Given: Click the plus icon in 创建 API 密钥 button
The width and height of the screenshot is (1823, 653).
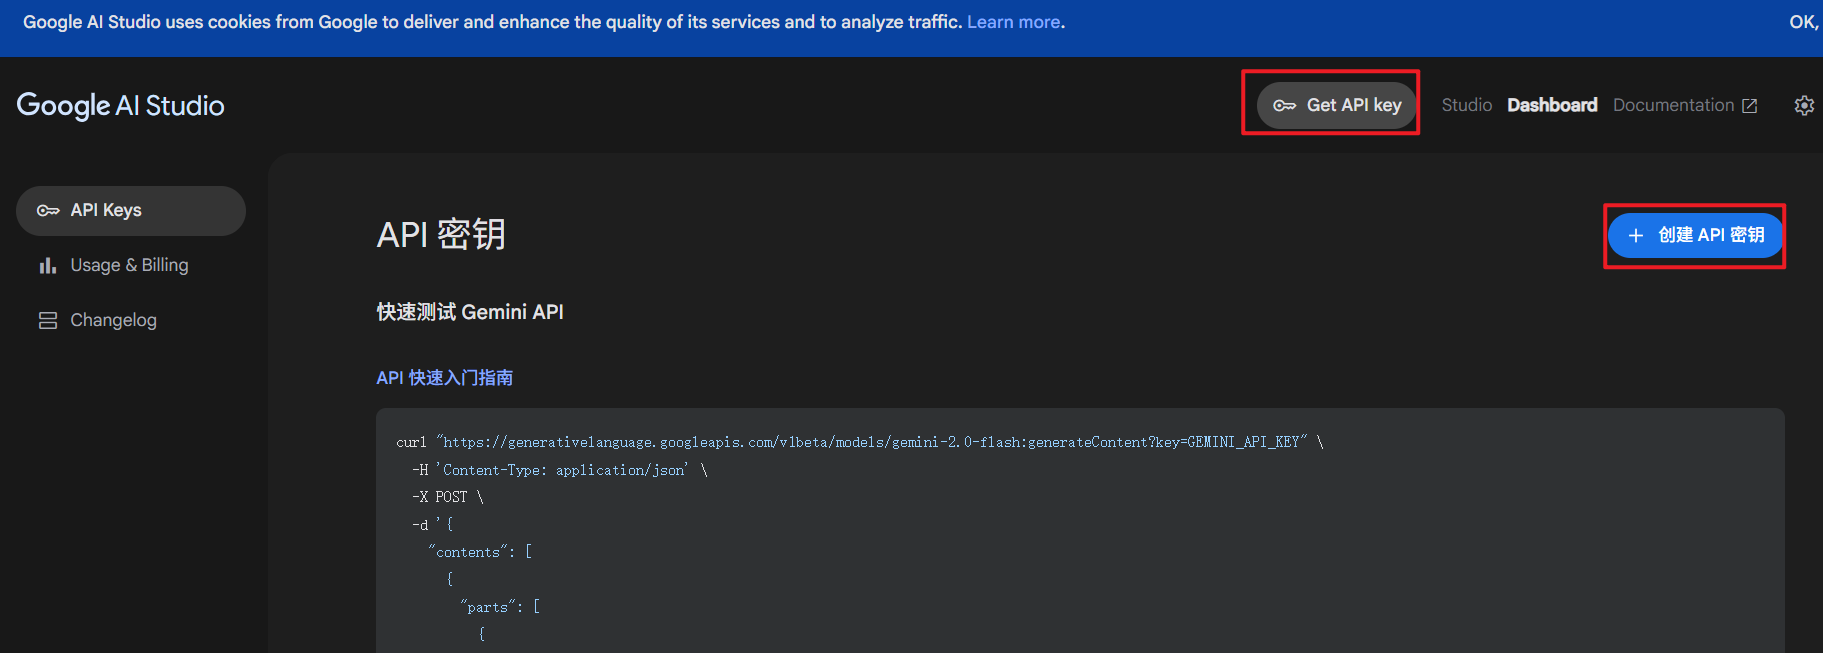Looking at the screenshot, I should [1636, 235].
